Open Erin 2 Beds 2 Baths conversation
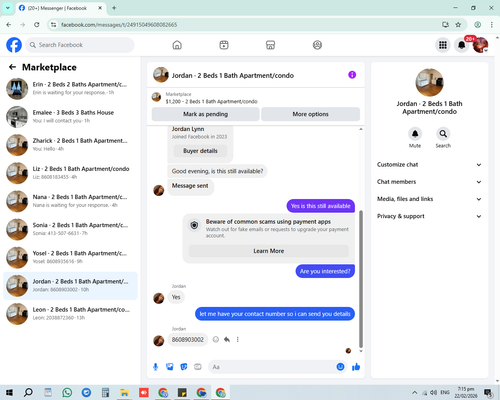 (x=70, y=89)
